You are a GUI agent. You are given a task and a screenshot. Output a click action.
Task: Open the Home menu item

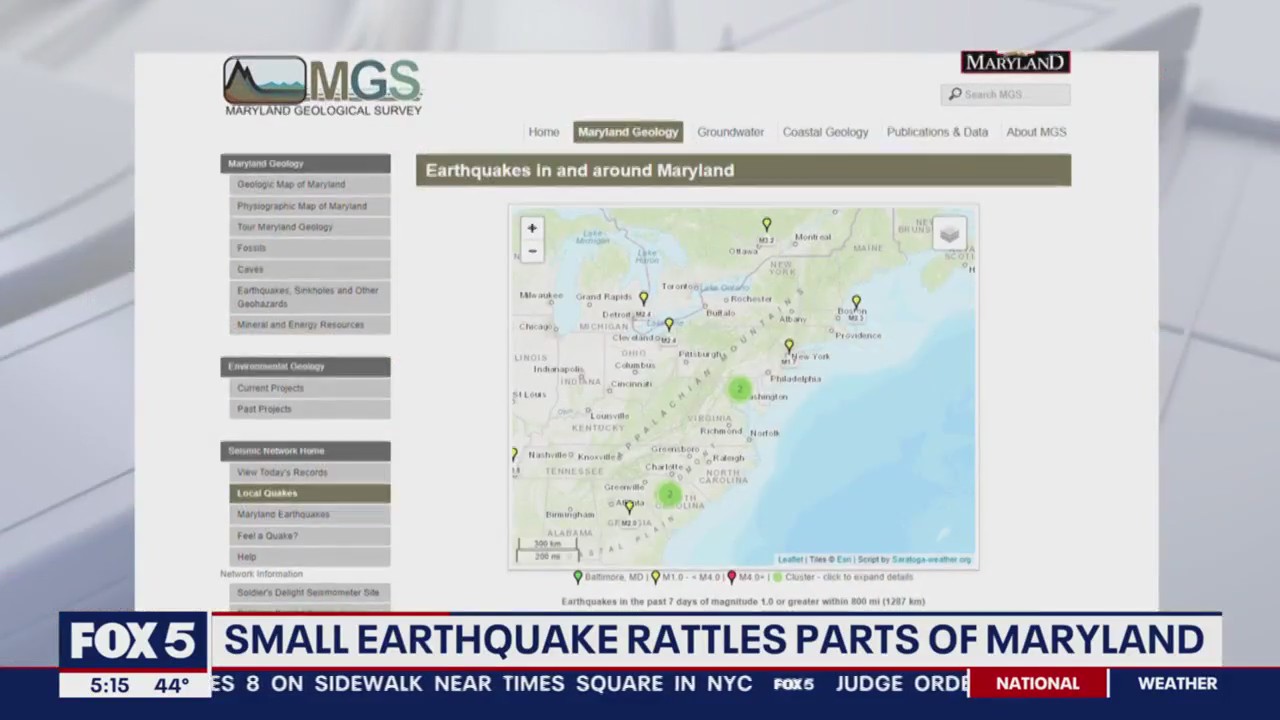543,132
